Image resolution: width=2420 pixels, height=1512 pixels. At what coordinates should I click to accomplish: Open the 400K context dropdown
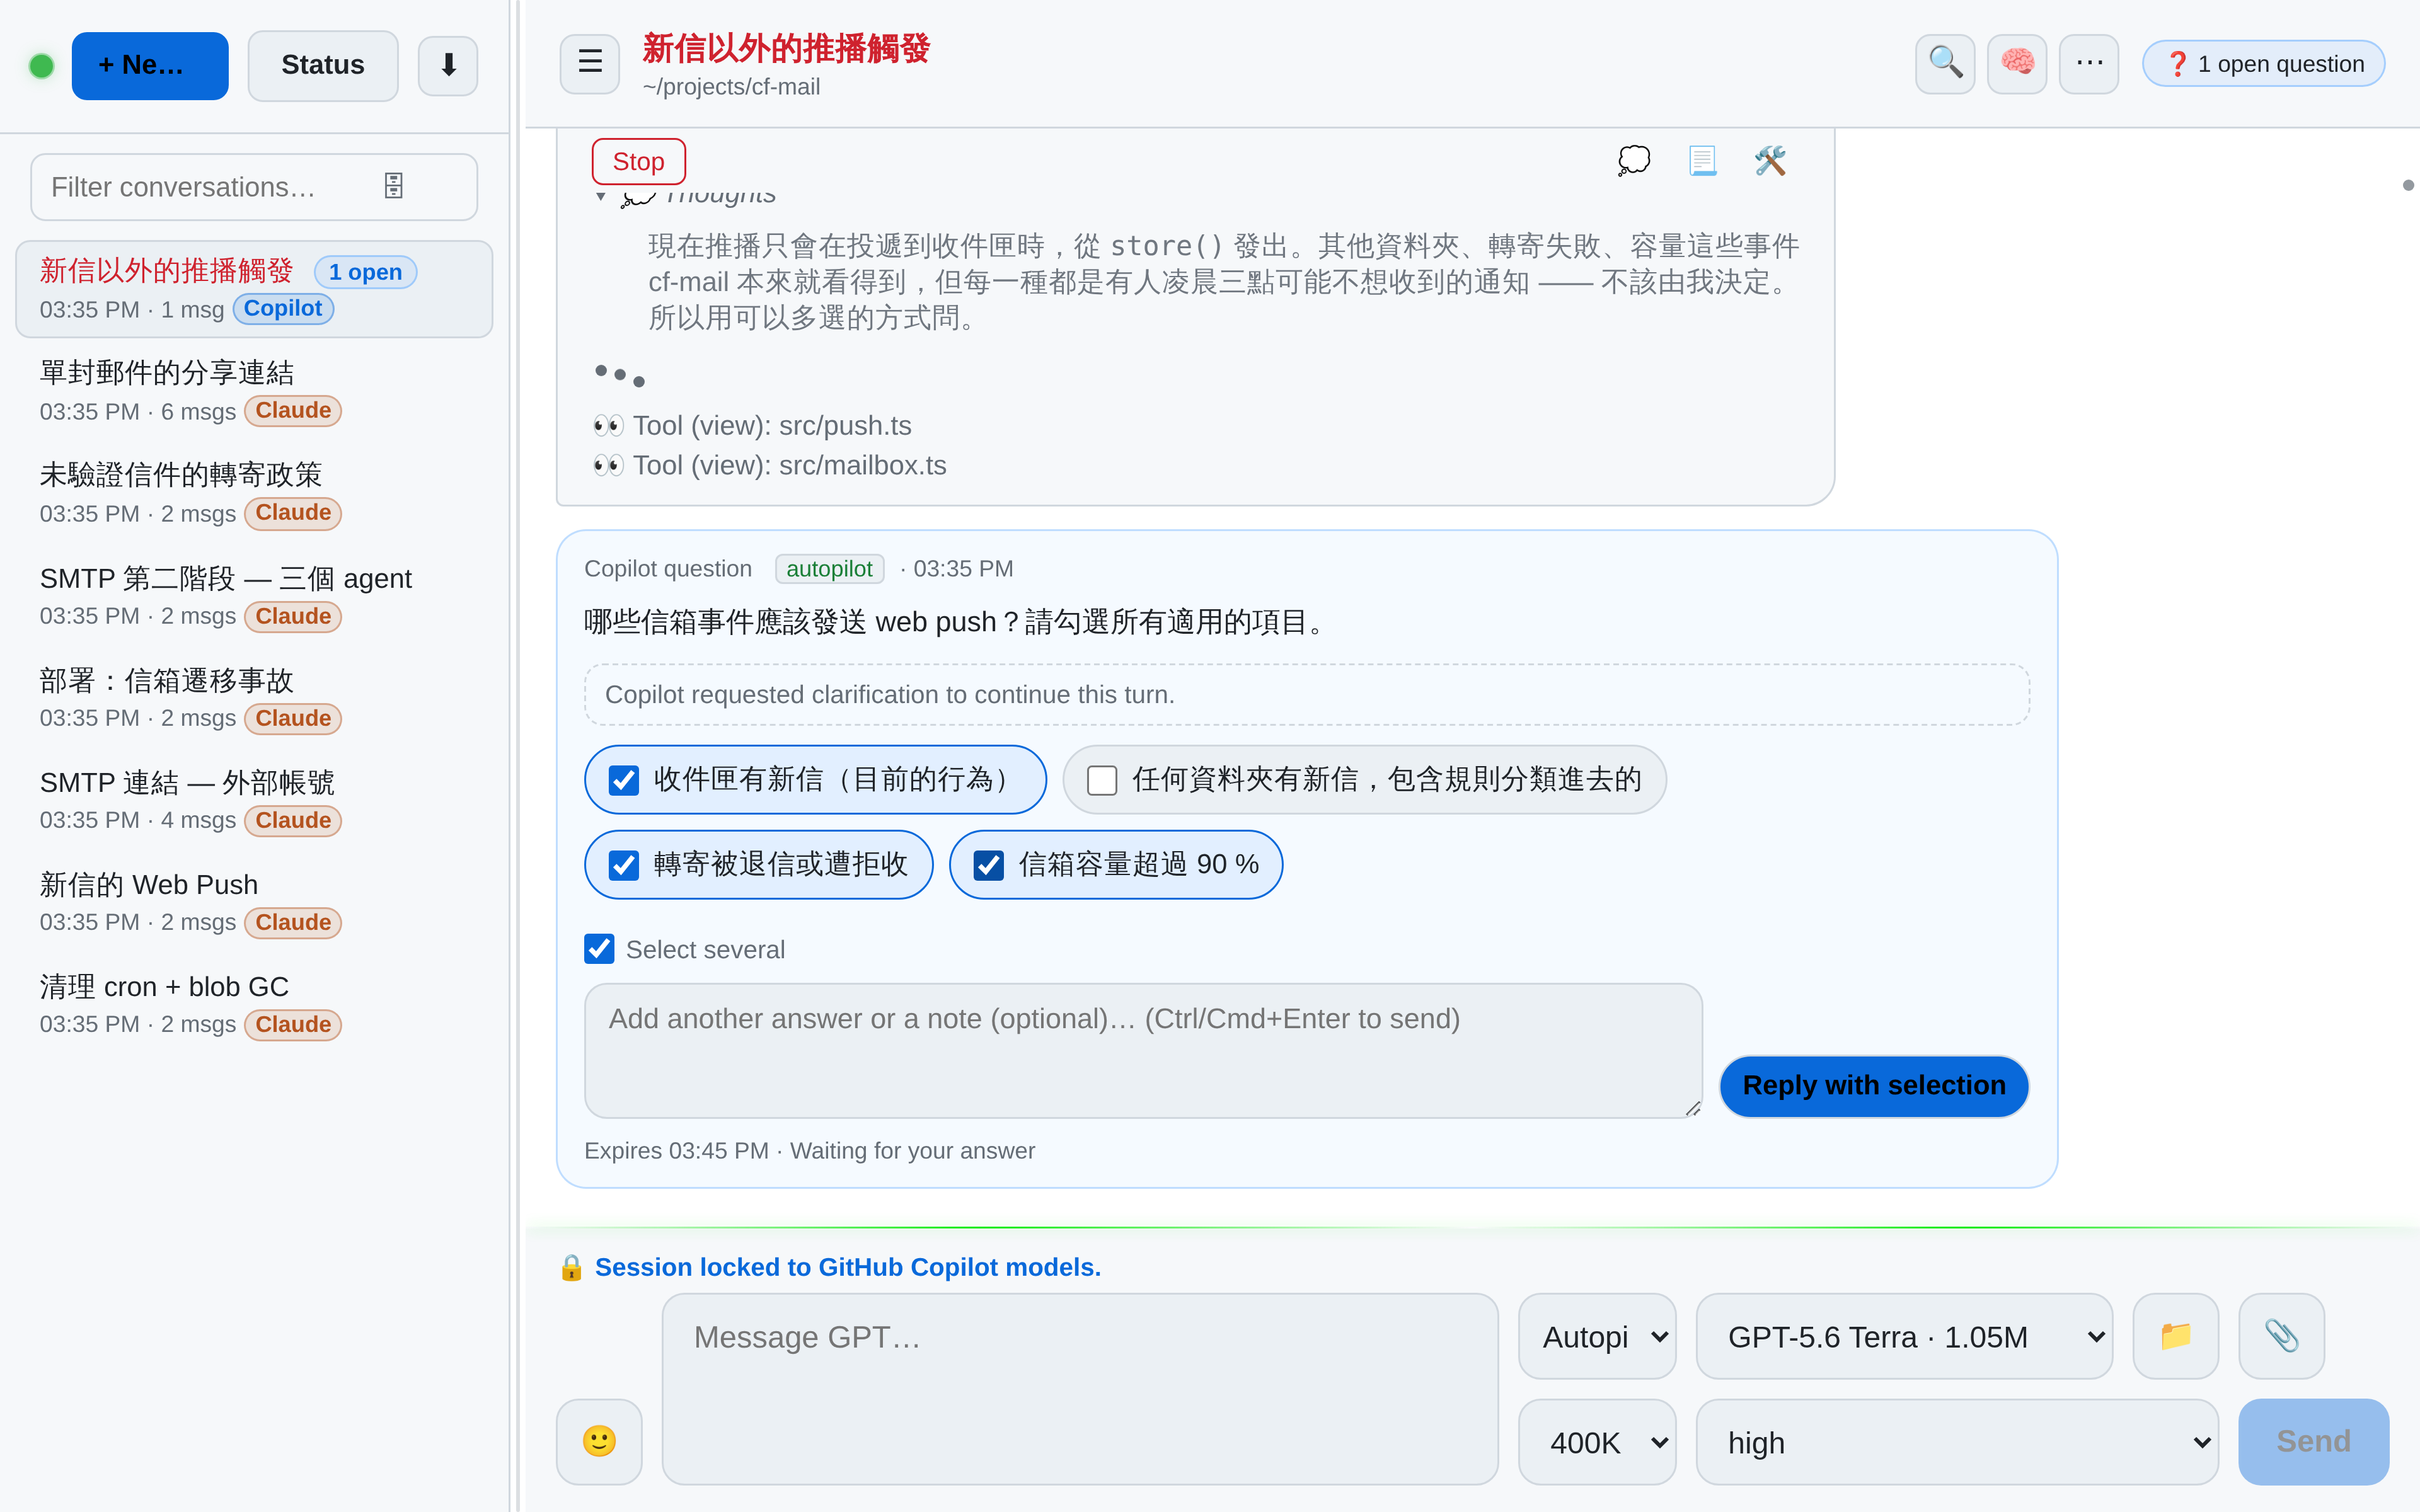coord(1596,1441)
